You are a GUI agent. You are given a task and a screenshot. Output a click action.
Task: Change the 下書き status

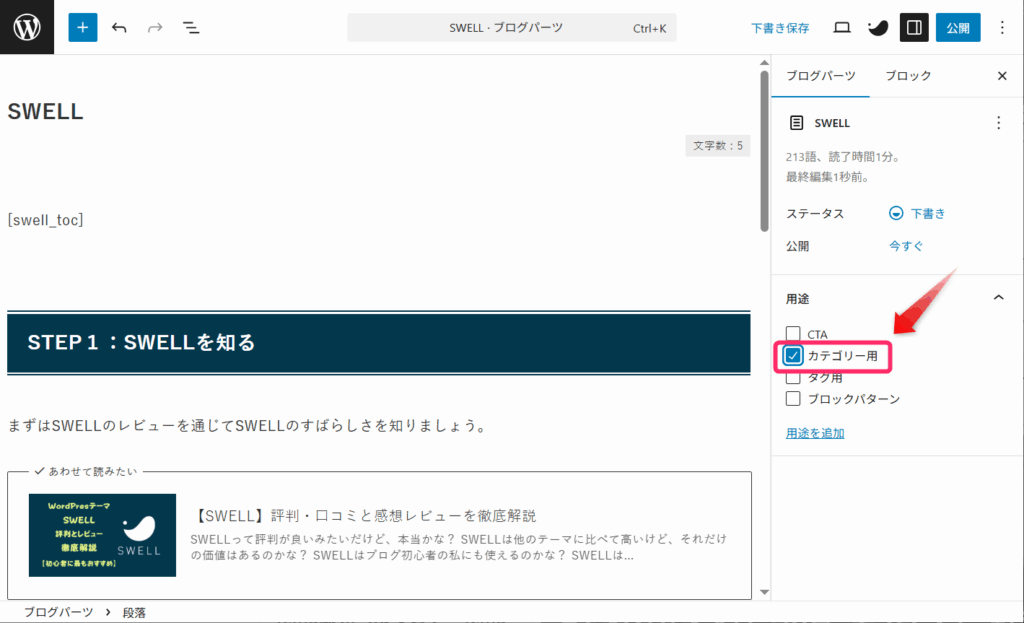[x=917, y=214]
